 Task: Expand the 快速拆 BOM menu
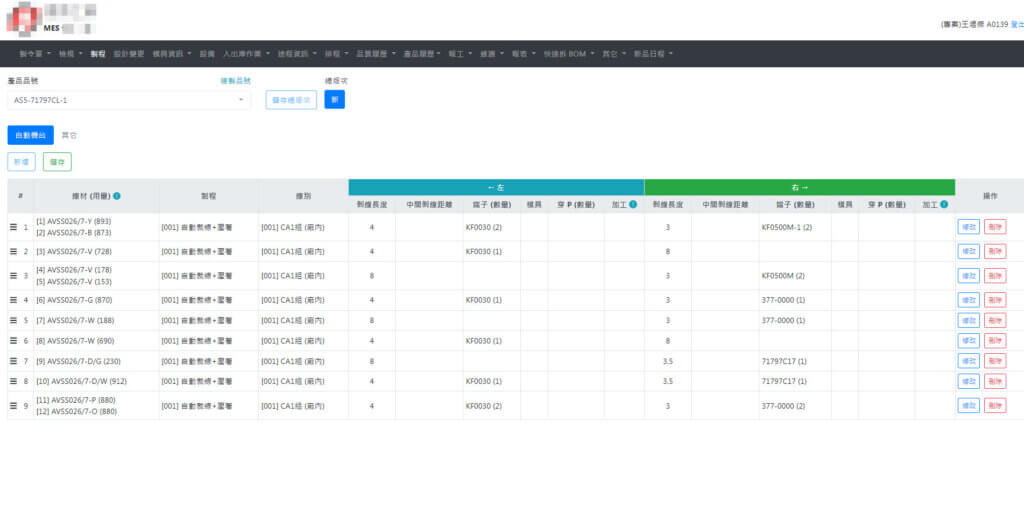pos(567,53)
